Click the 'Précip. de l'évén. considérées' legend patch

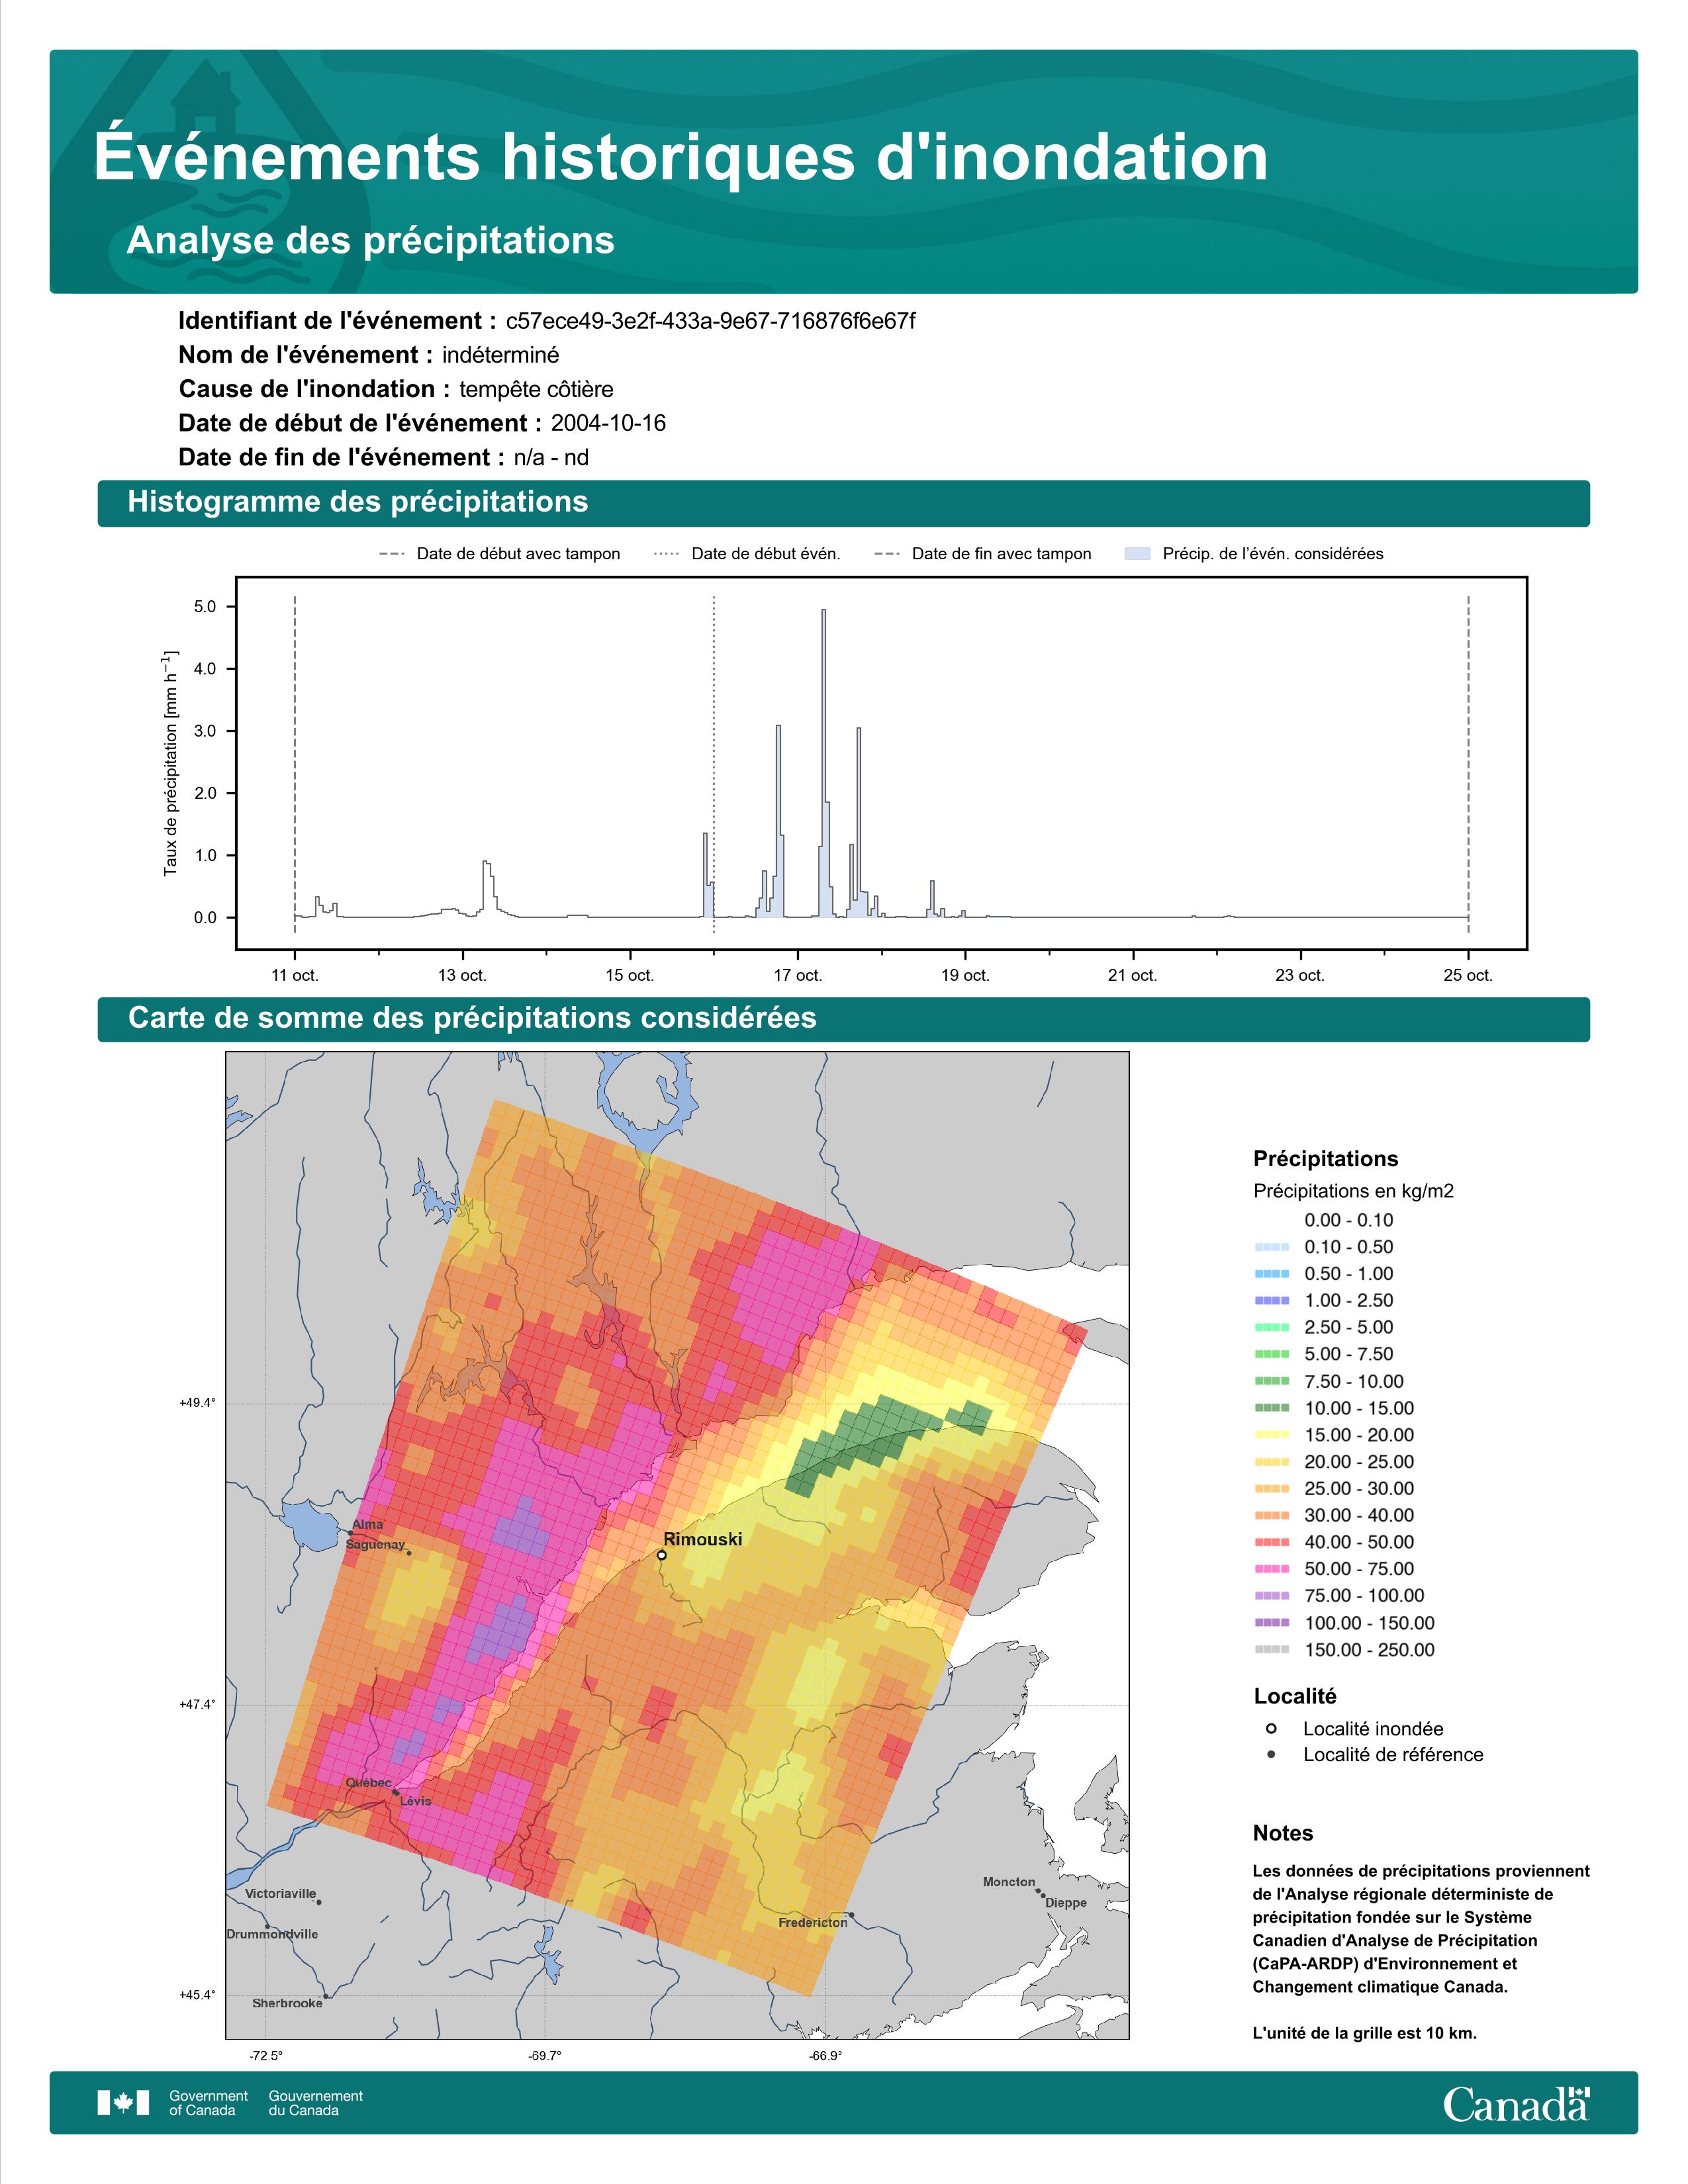[x=1137, y=554]
